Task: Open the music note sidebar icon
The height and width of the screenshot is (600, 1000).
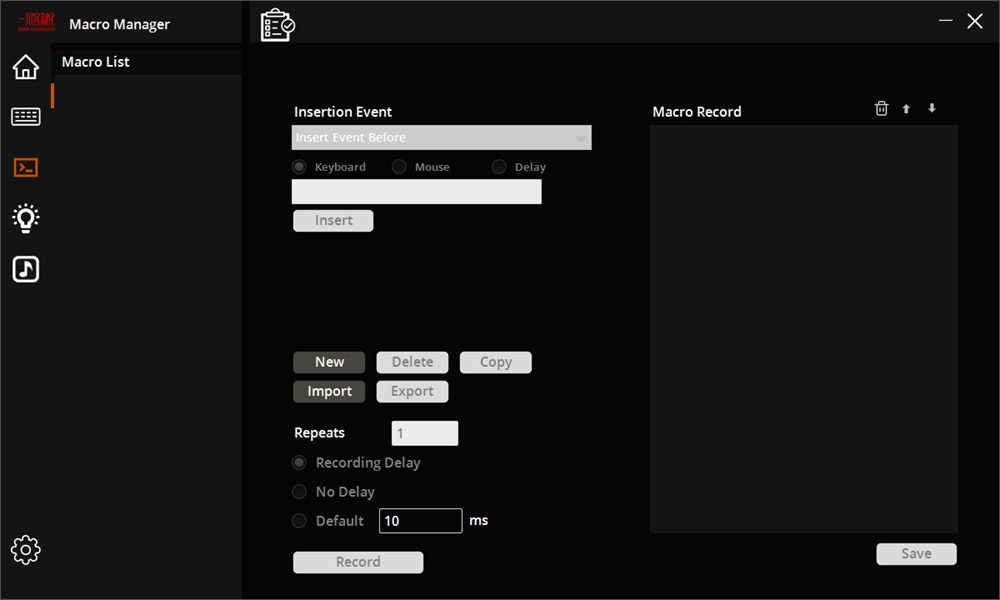Action: [26, 269]
